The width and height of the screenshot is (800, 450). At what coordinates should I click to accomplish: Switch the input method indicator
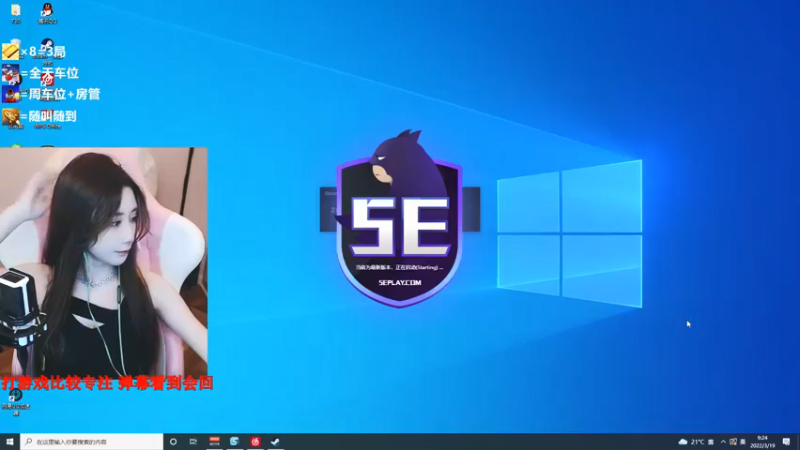tap(743, 442)
